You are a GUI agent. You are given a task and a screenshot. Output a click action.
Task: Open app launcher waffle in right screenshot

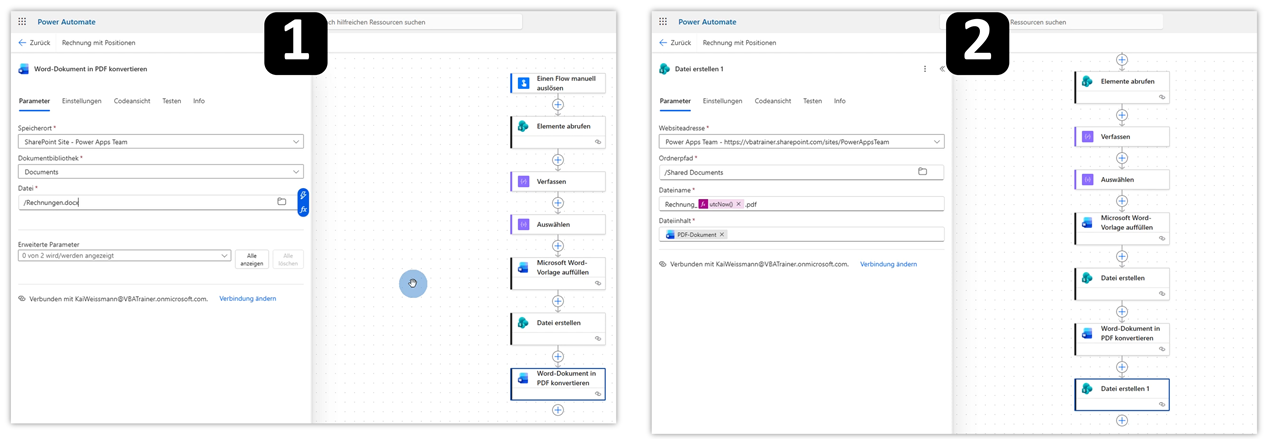pyautogui.click(x=662, y=21)
